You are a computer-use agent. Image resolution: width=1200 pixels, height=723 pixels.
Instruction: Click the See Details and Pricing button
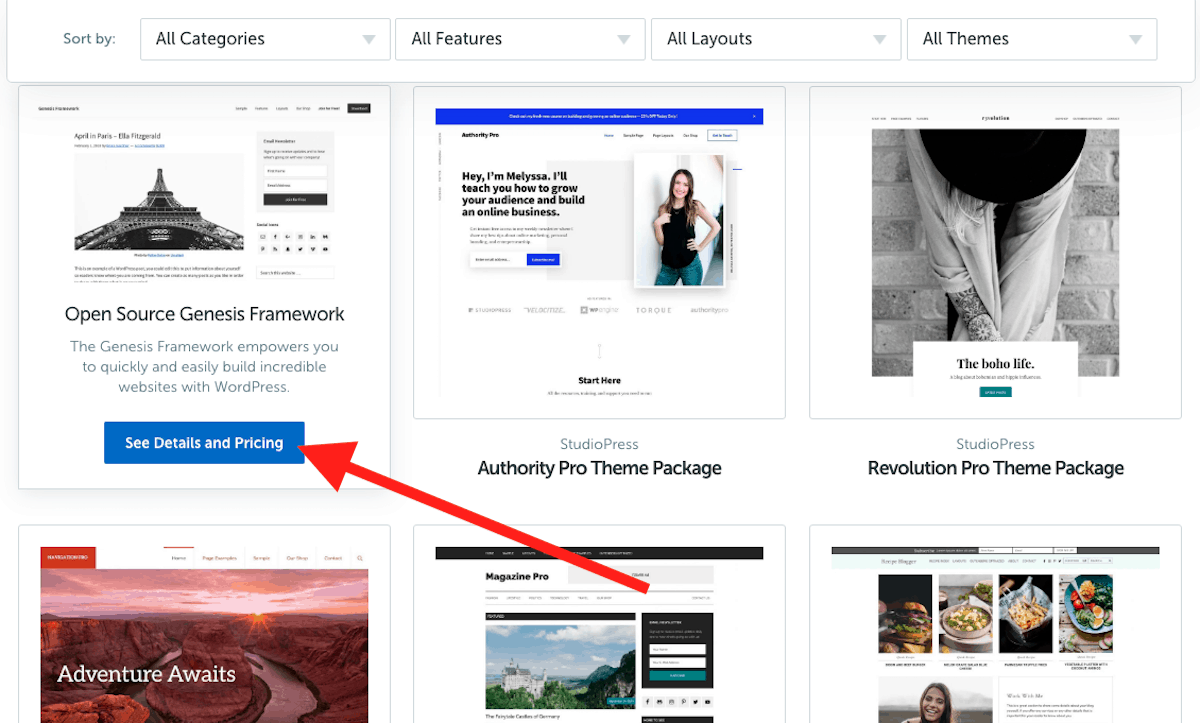204,442
